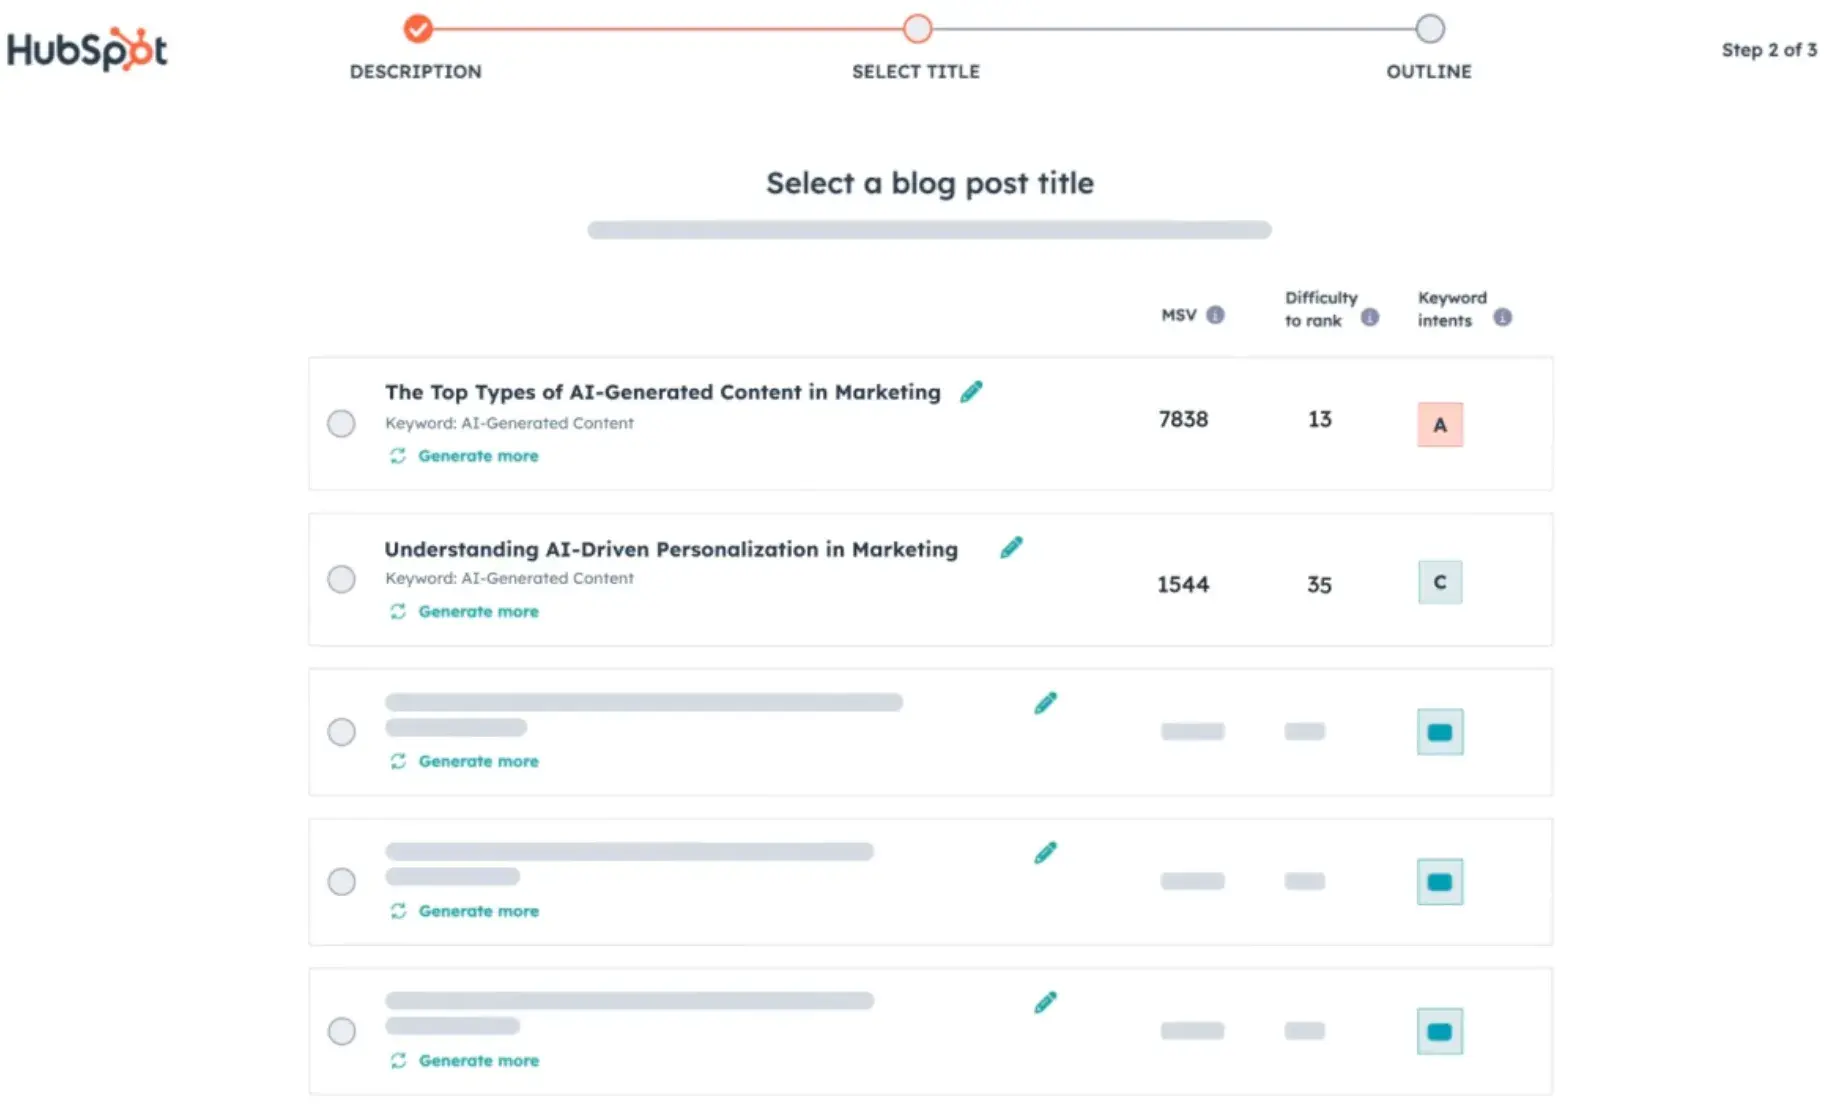This screenshot has width=1841, height=1118.
Task: Click the difficulty value 35
Action: (x=1319, y=584)
